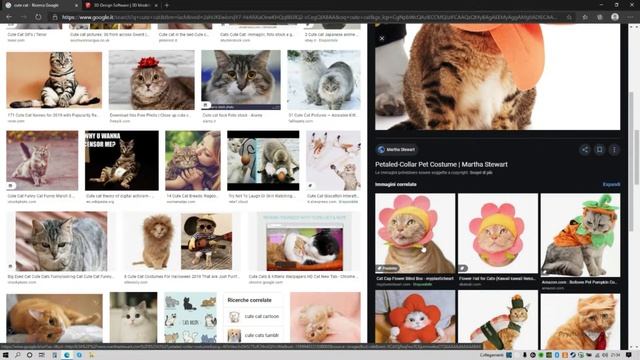The height and width of the screenshot is (360, 640).
Task: Go forward in the browser toolbar
Action: tap(24, 17)
